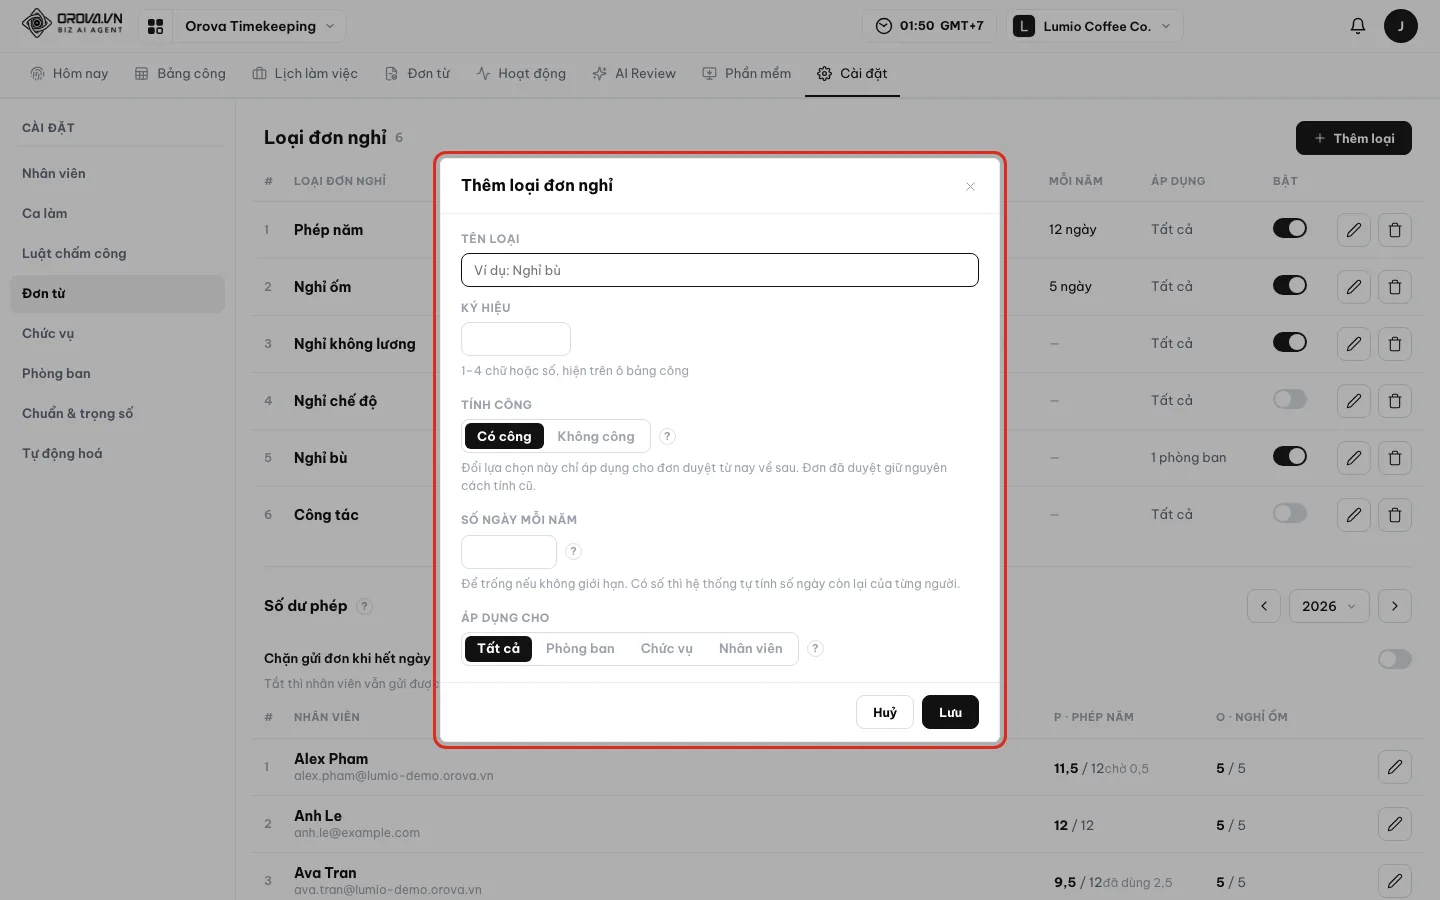Open the 01:50 GMT+7 clock button
Screen dimensions: 1440x900
pos(929,26)
